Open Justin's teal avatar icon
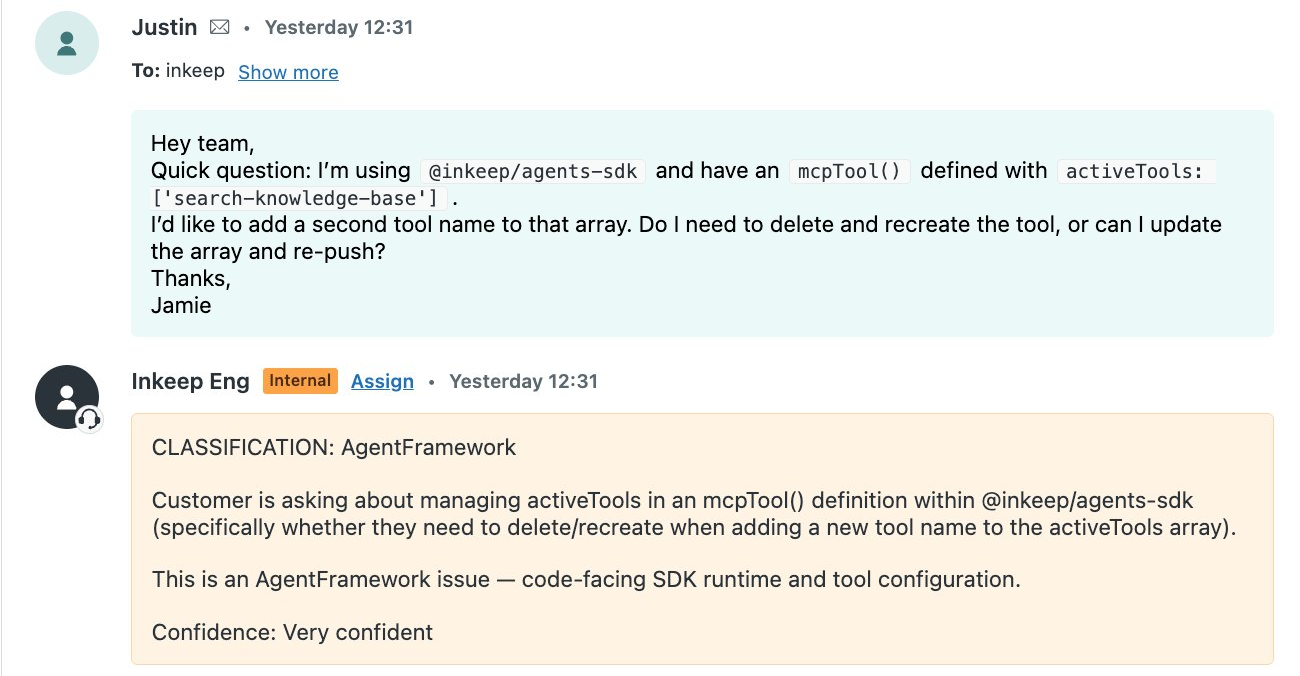Image resolution: width=1300 pixels, height=676 pixels. pyautogui.click(x=67, y=43)
